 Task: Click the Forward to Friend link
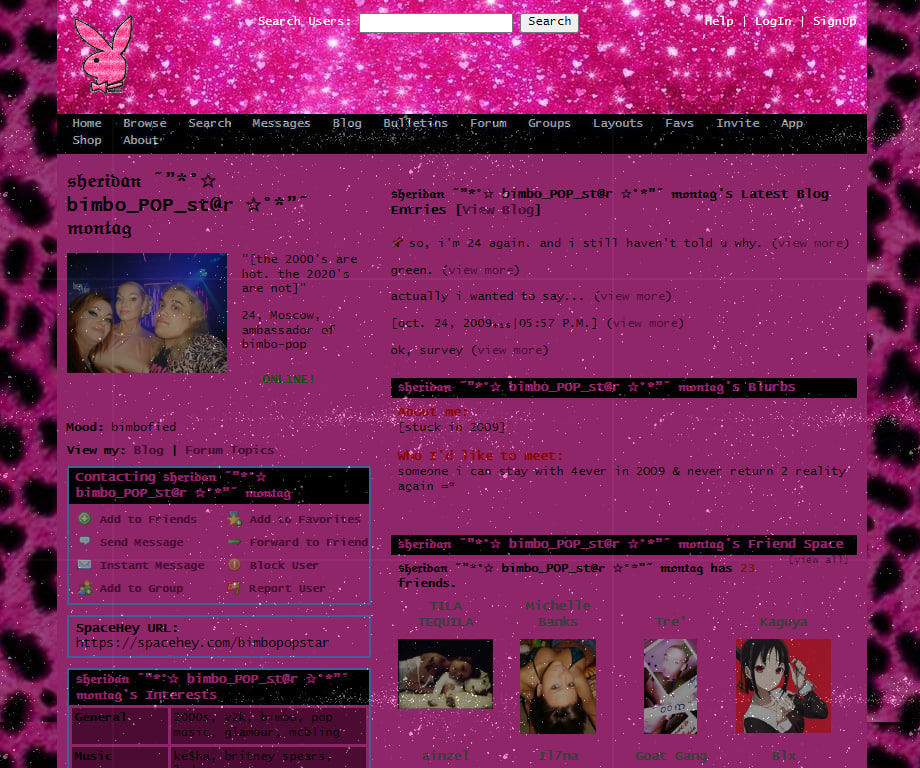click(x=309, y=542)
